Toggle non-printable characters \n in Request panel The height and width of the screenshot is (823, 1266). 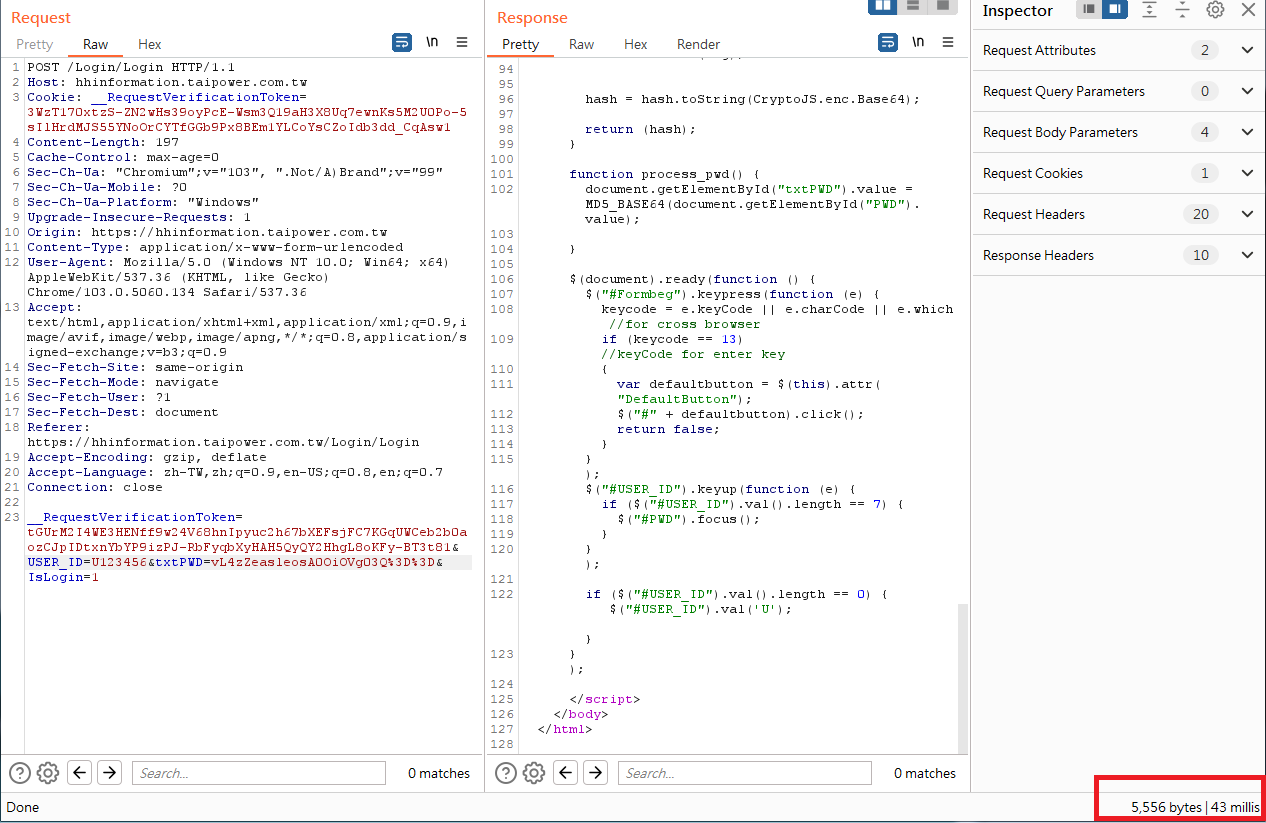[x=432, y=42]
